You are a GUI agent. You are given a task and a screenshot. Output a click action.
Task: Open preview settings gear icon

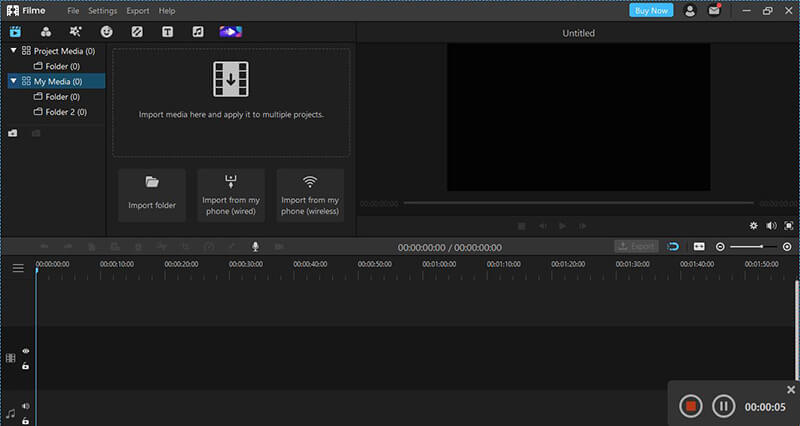coord(754,225)
